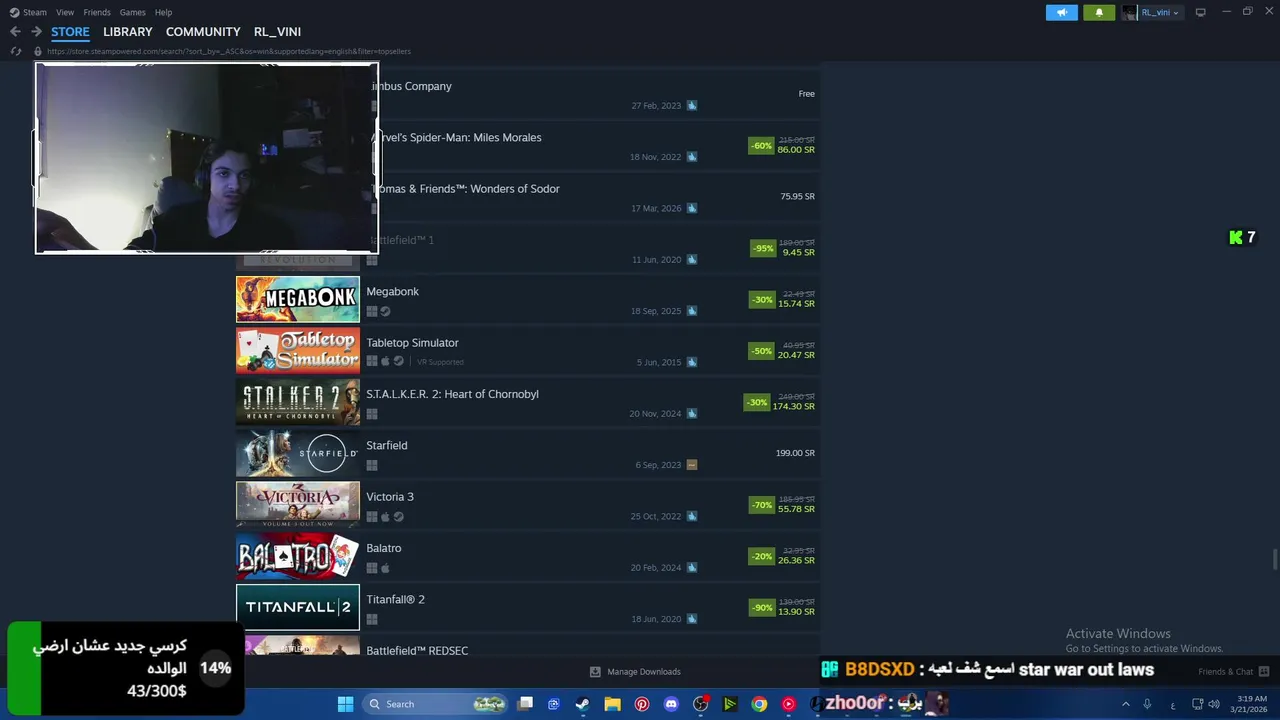Click the -90% discount badge for Titanfall 2
The image size is (1280, 720).
[762, 608]
